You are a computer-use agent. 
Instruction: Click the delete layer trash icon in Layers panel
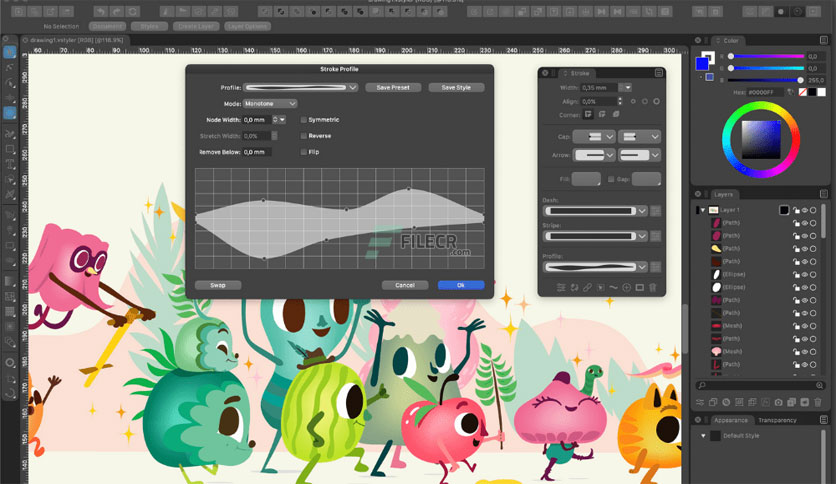point(818,402)
